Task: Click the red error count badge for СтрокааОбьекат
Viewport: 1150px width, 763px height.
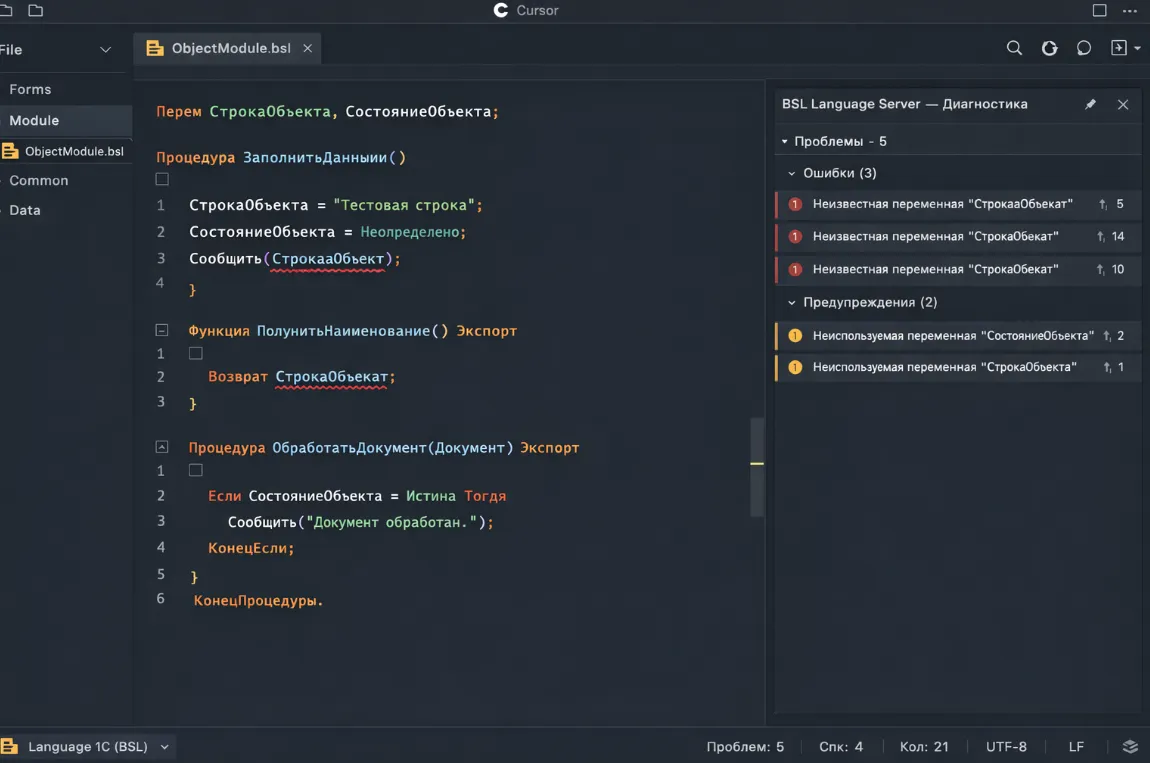Action: [x=795, y=204]
